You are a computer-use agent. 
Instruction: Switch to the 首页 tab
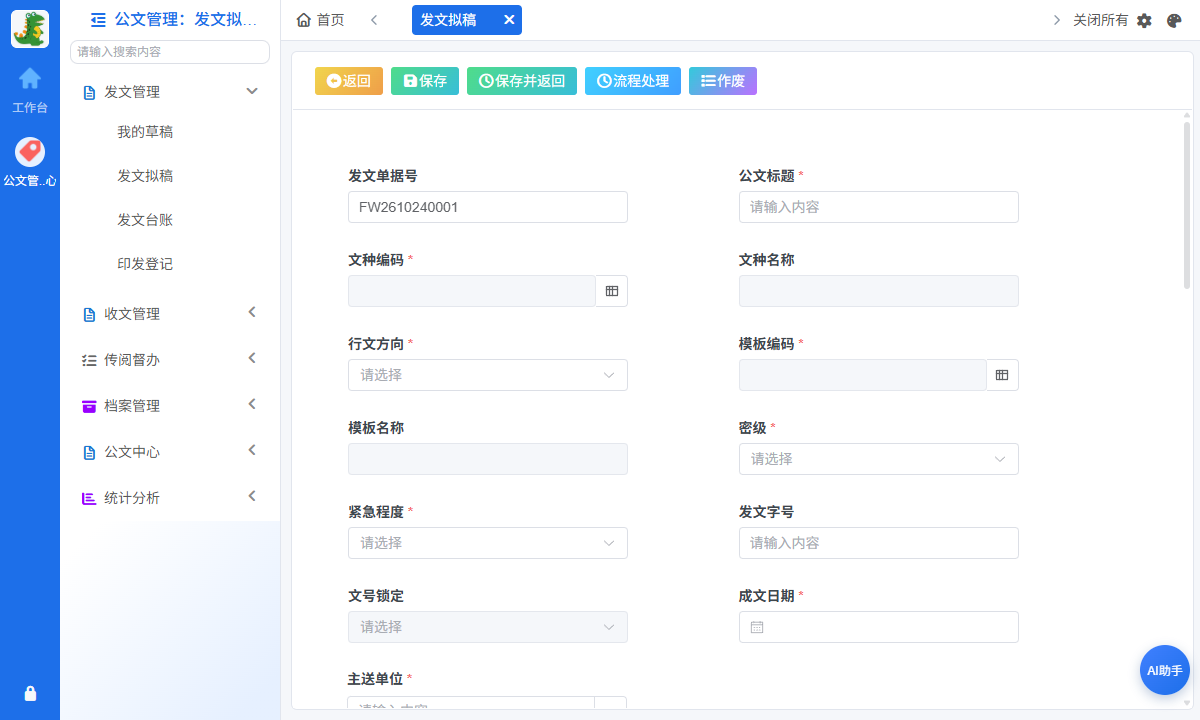click(321, 20)
